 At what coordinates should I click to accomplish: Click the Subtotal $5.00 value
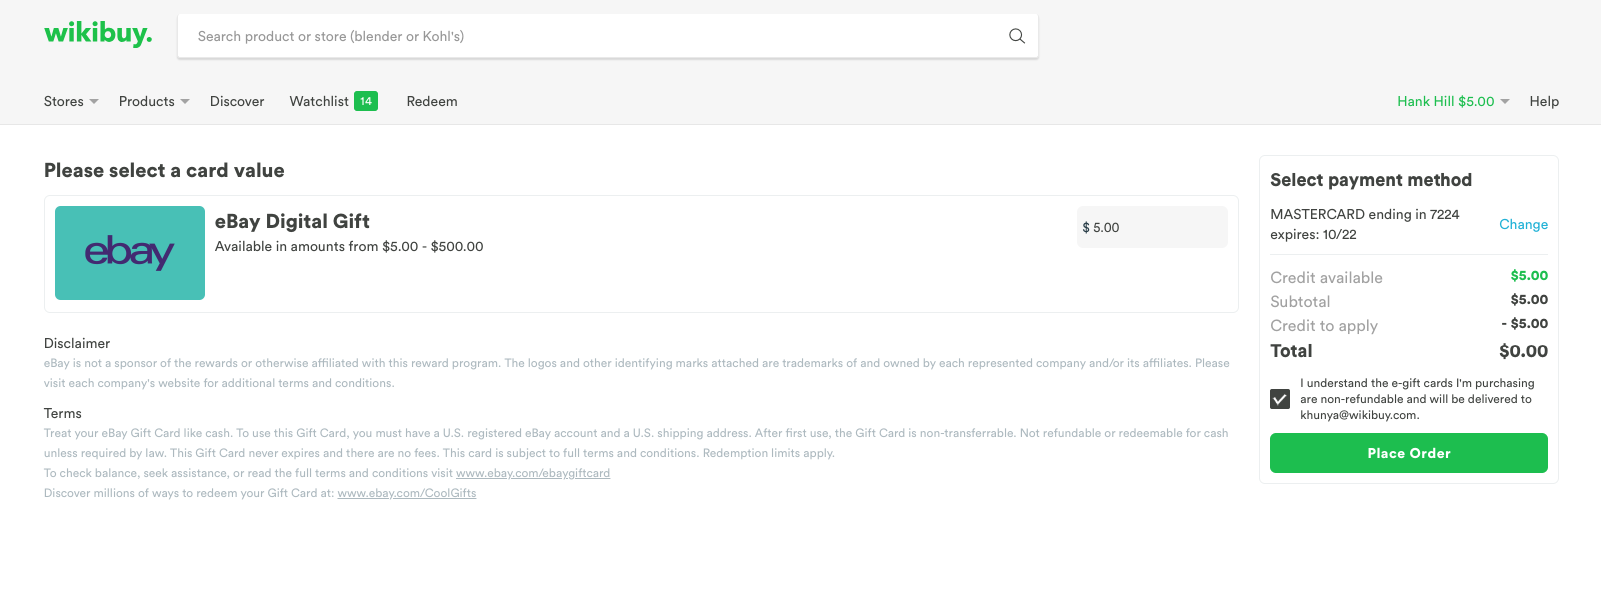pyautogui.click(x=1529, y=300)
